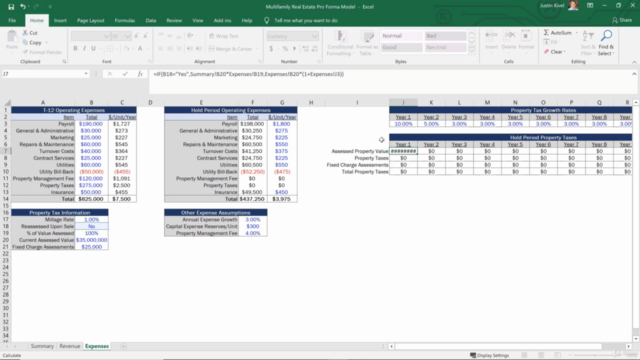This screenshot has width=640, height=360.
Task: Apply accounting dollar format icon
Action: click(271, 49)
